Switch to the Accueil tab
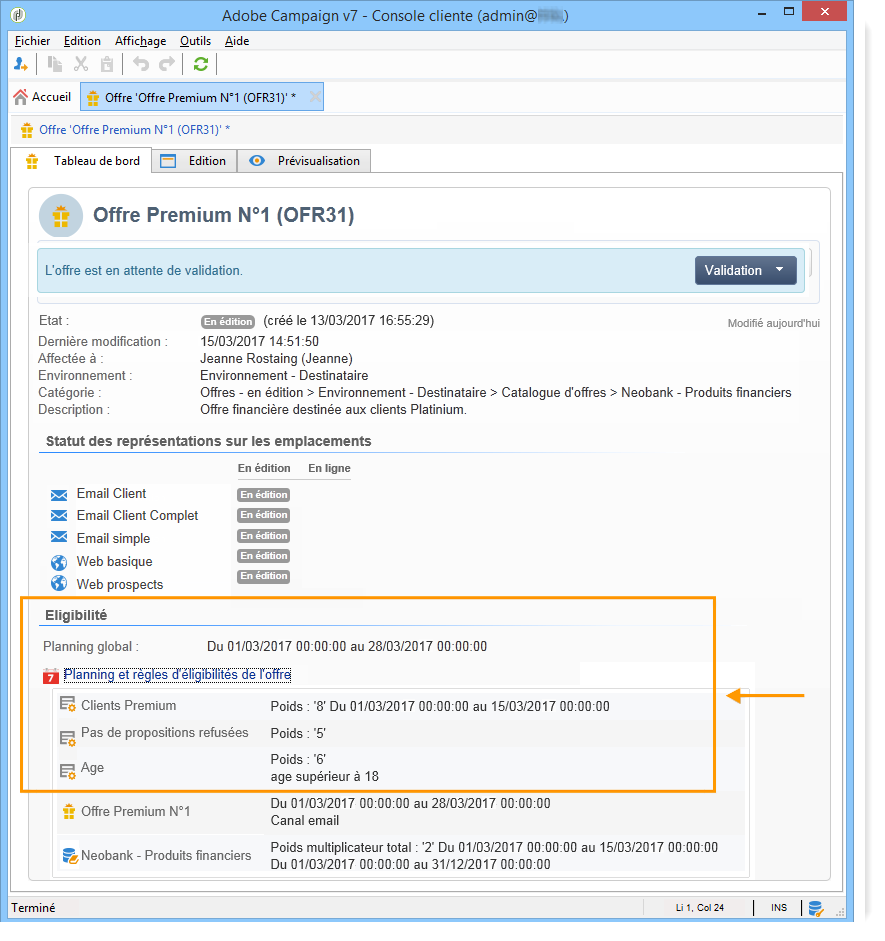The height and width of the screenshot is (941, 885). click(x=43, y=97)
